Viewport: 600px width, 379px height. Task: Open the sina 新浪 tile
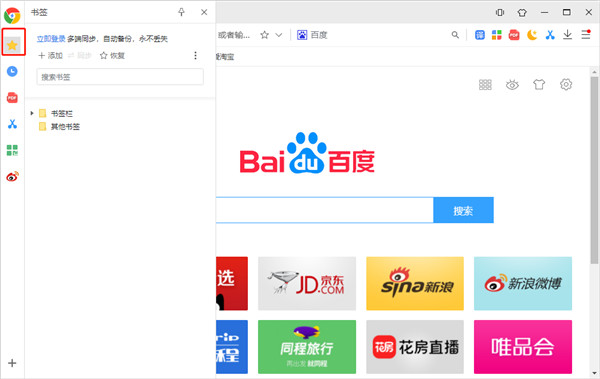[415, 283]
